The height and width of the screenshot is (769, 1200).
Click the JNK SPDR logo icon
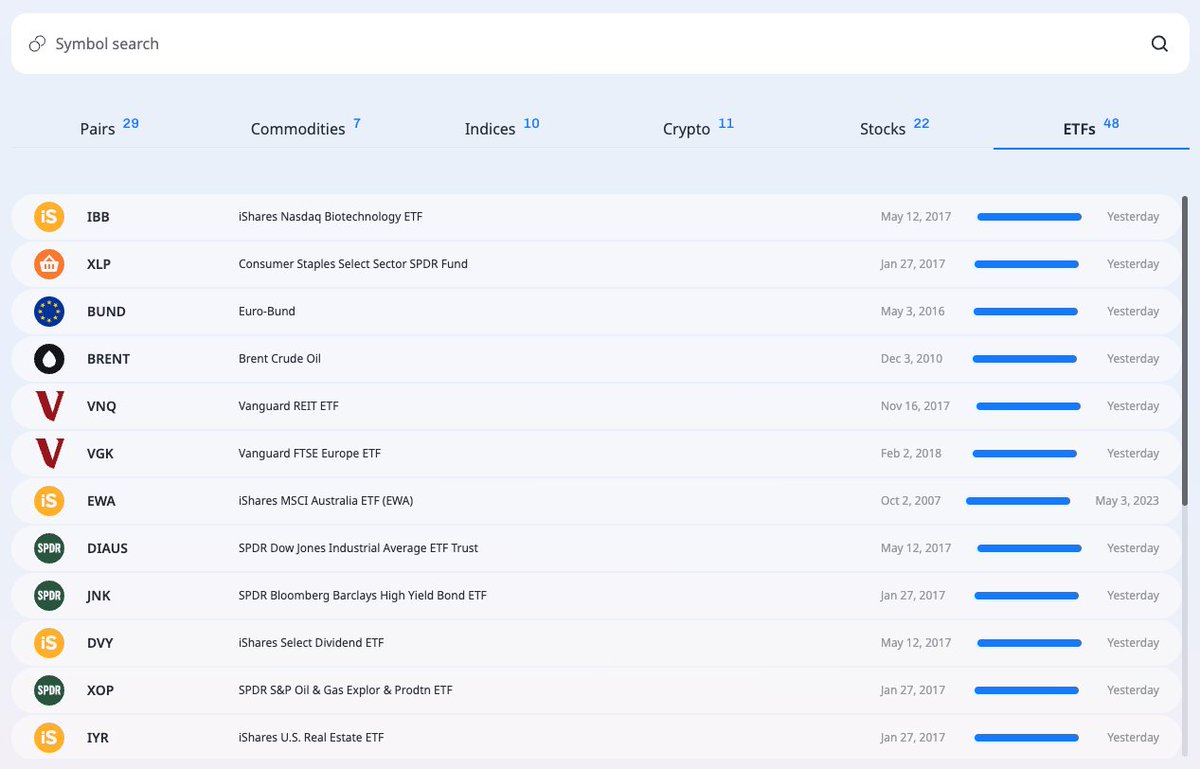tap(49, 595)
